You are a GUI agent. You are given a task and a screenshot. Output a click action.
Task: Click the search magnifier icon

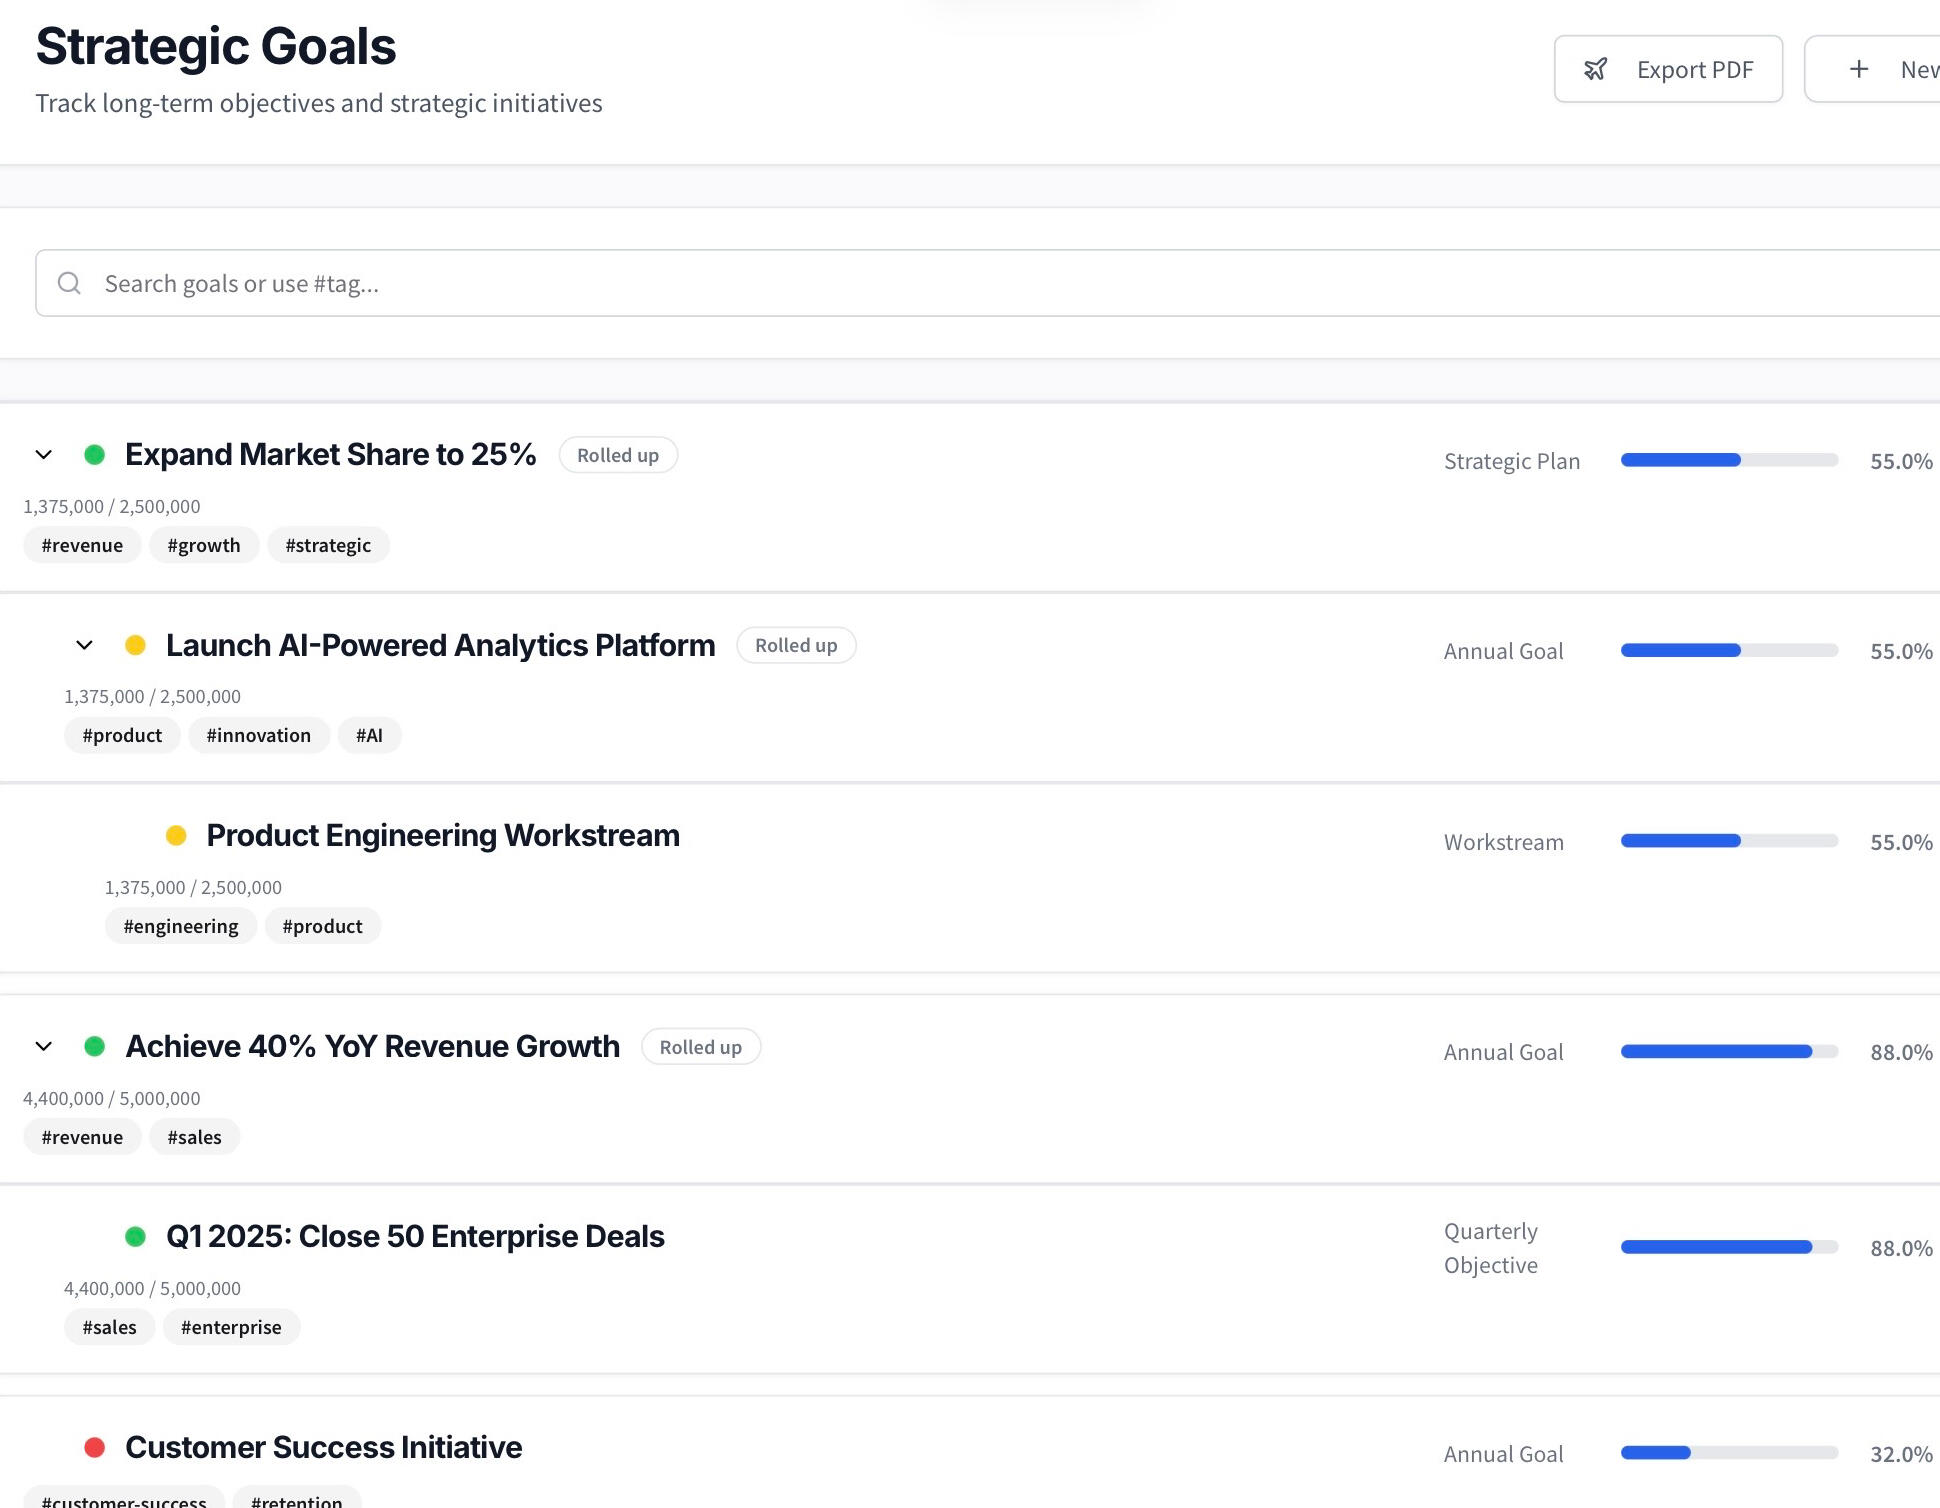click(69, 284)
